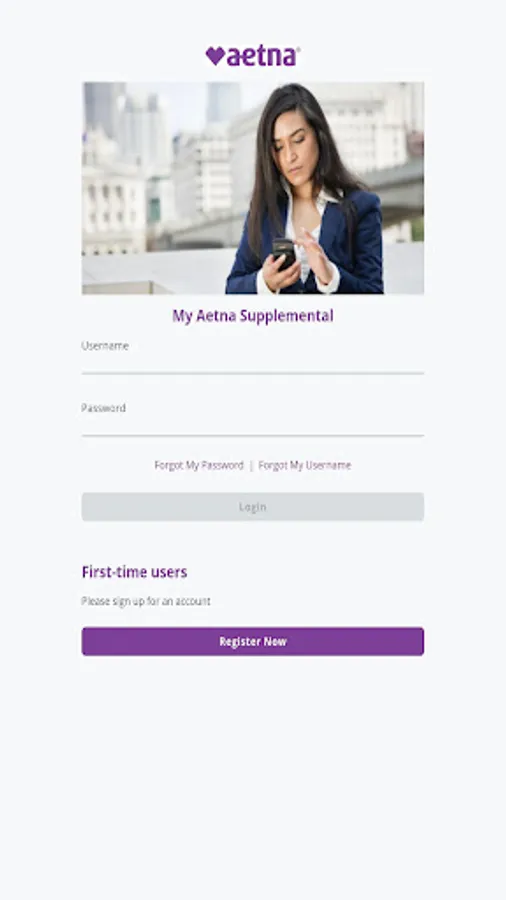The height and width of the screenshot is (900, 506).
Task: Click the Username label
Action: click(x=105, y=346)
